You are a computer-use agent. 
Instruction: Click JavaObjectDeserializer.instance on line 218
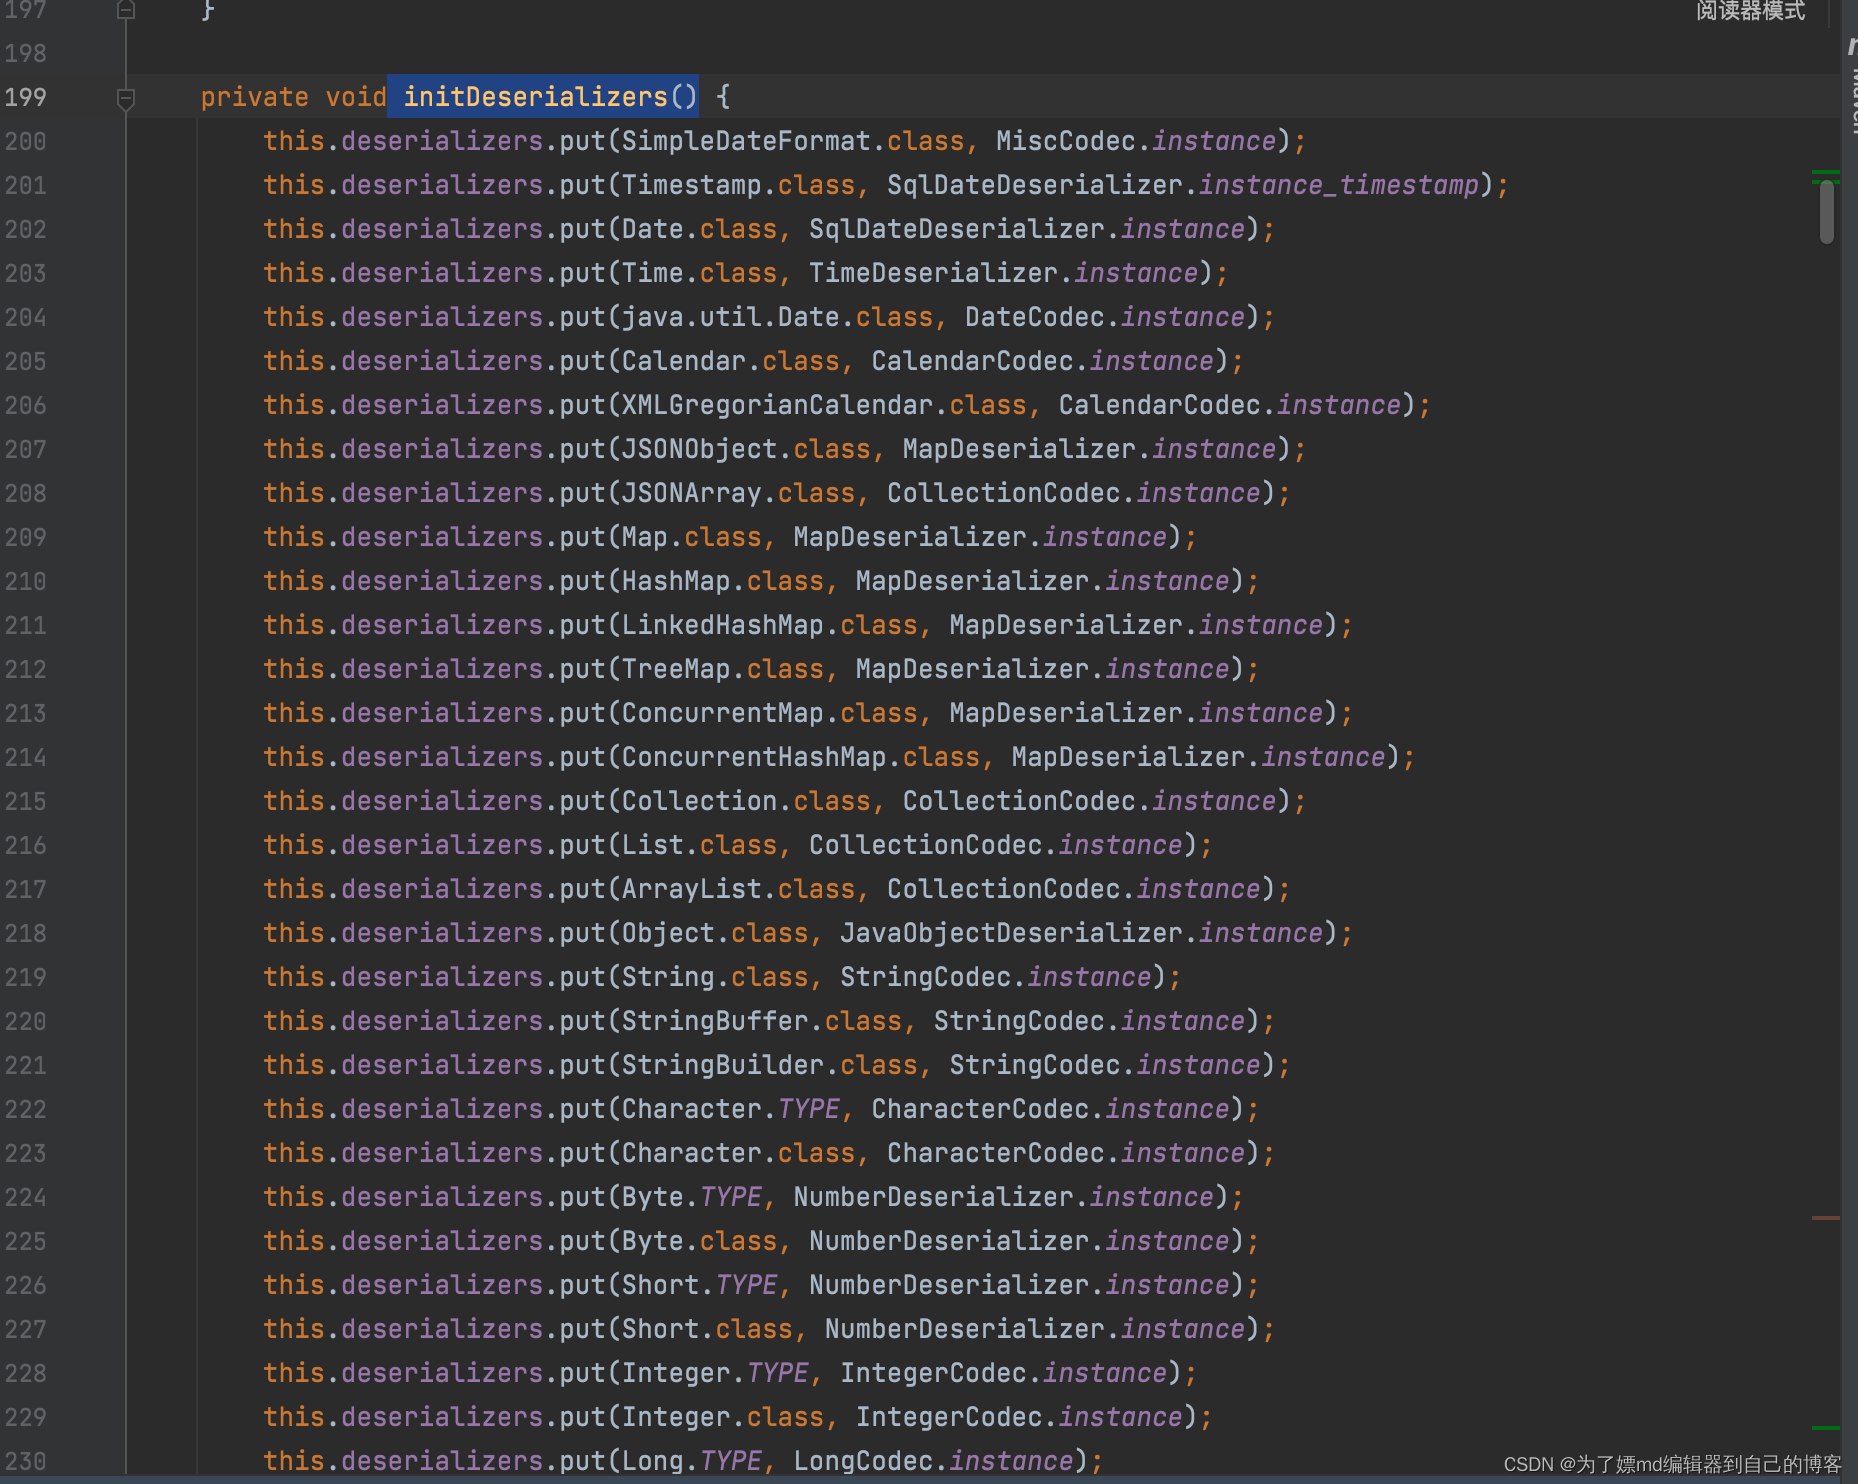pyautogui.click(x=1082, y=933)
